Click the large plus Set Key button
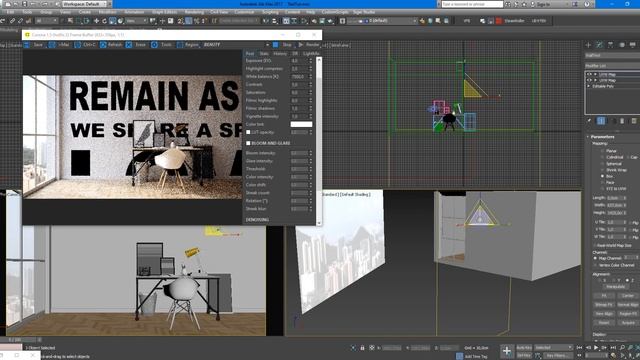Image resolution: width=640 pixels, height=360 pixels. click(507, 351)
